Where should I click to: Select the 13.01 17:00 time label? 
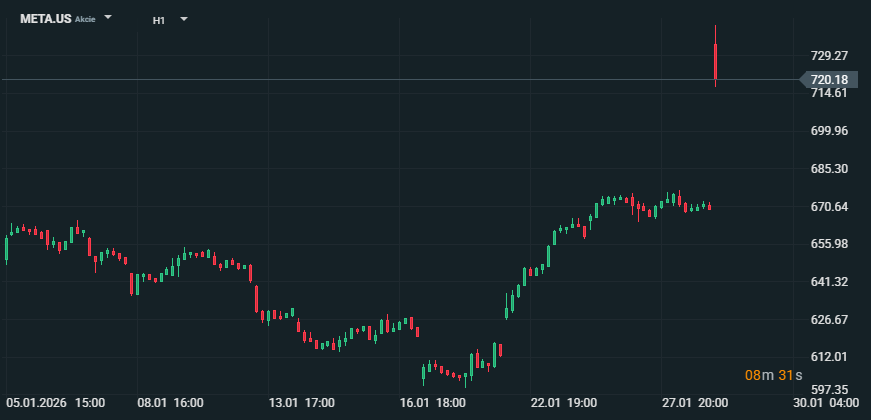302,403
